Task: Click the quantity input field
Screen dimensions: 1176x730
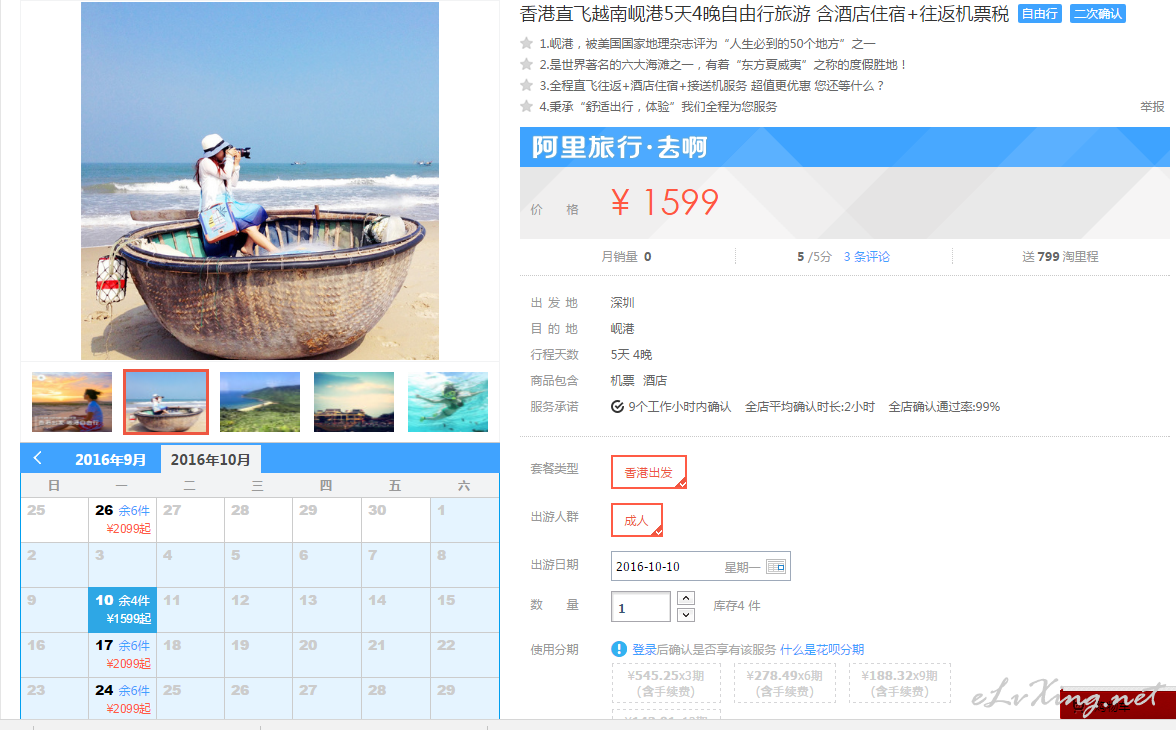Action: [x=640, y=606]
